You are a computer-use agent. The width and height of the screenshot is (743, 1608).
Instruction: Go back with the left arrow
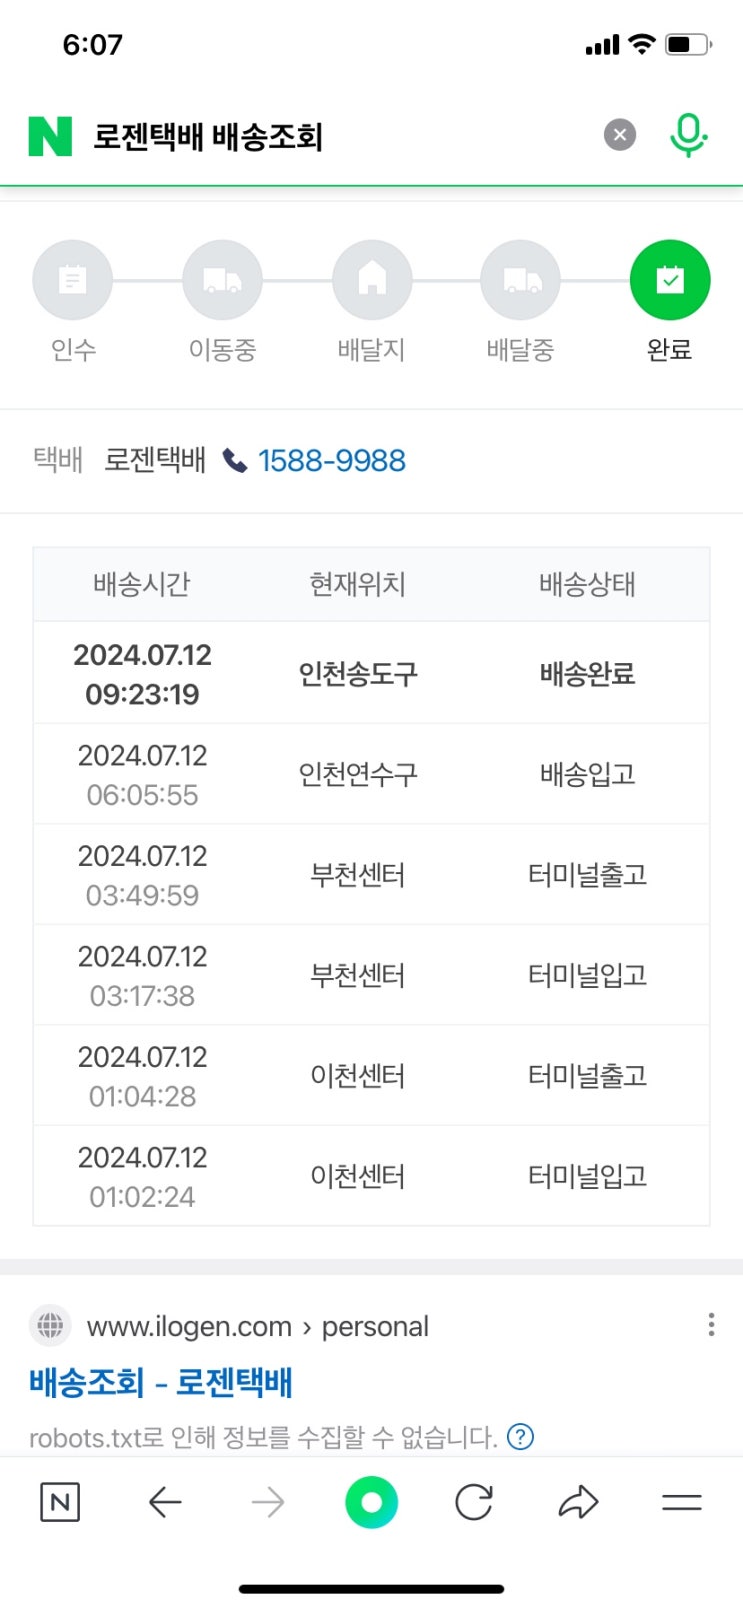click(x=165, y=1502)
